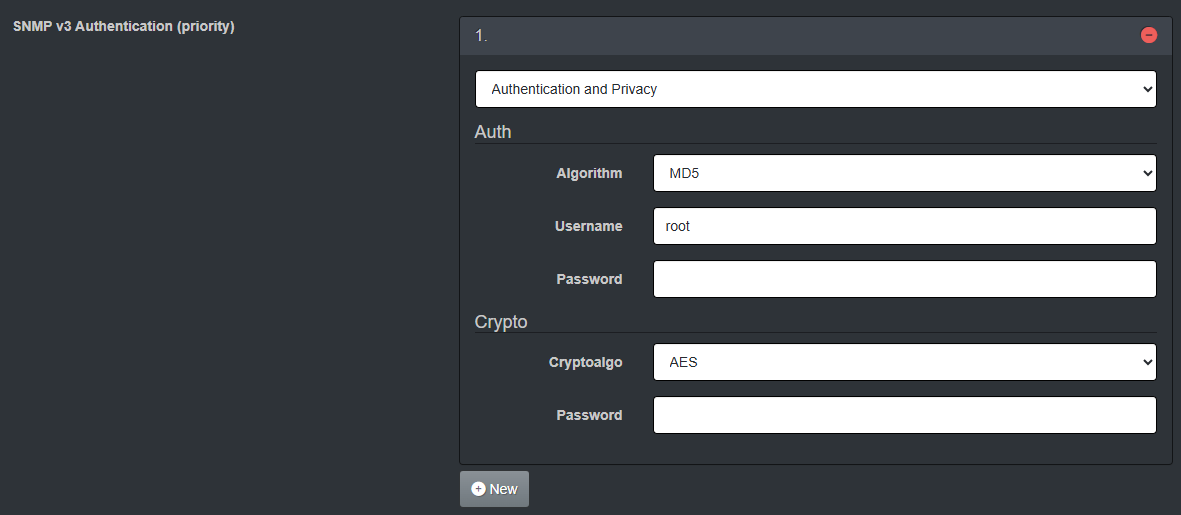The image size is (1181, 515).
Task: Click the chevron arrow of the MD5 select
Action: [x=1147, y=173]
